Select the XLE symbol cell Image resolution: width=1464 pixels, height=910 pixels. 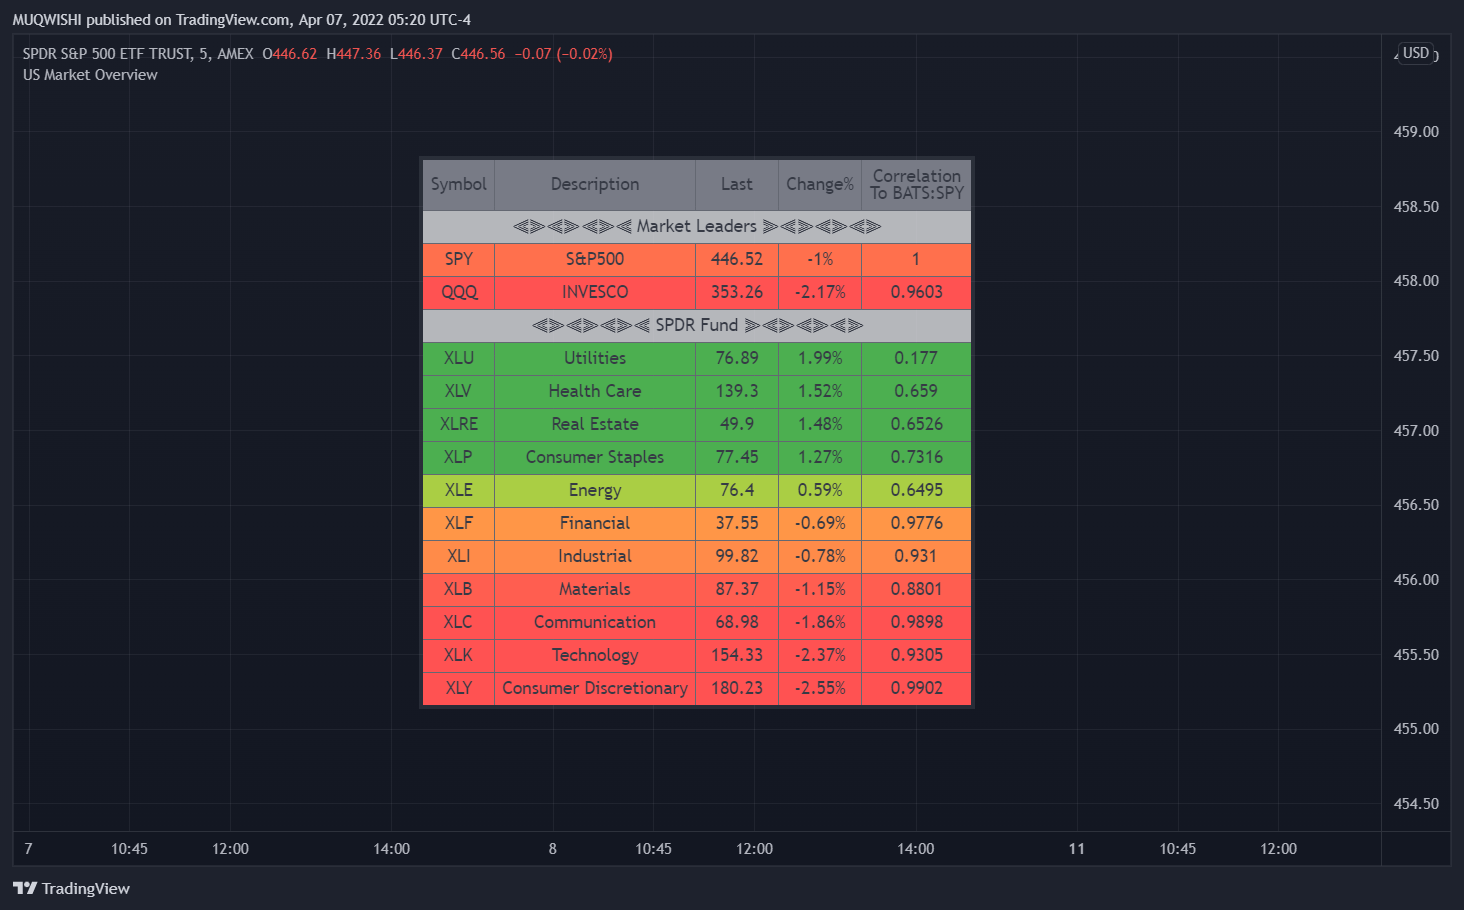(x=459, y=490)
